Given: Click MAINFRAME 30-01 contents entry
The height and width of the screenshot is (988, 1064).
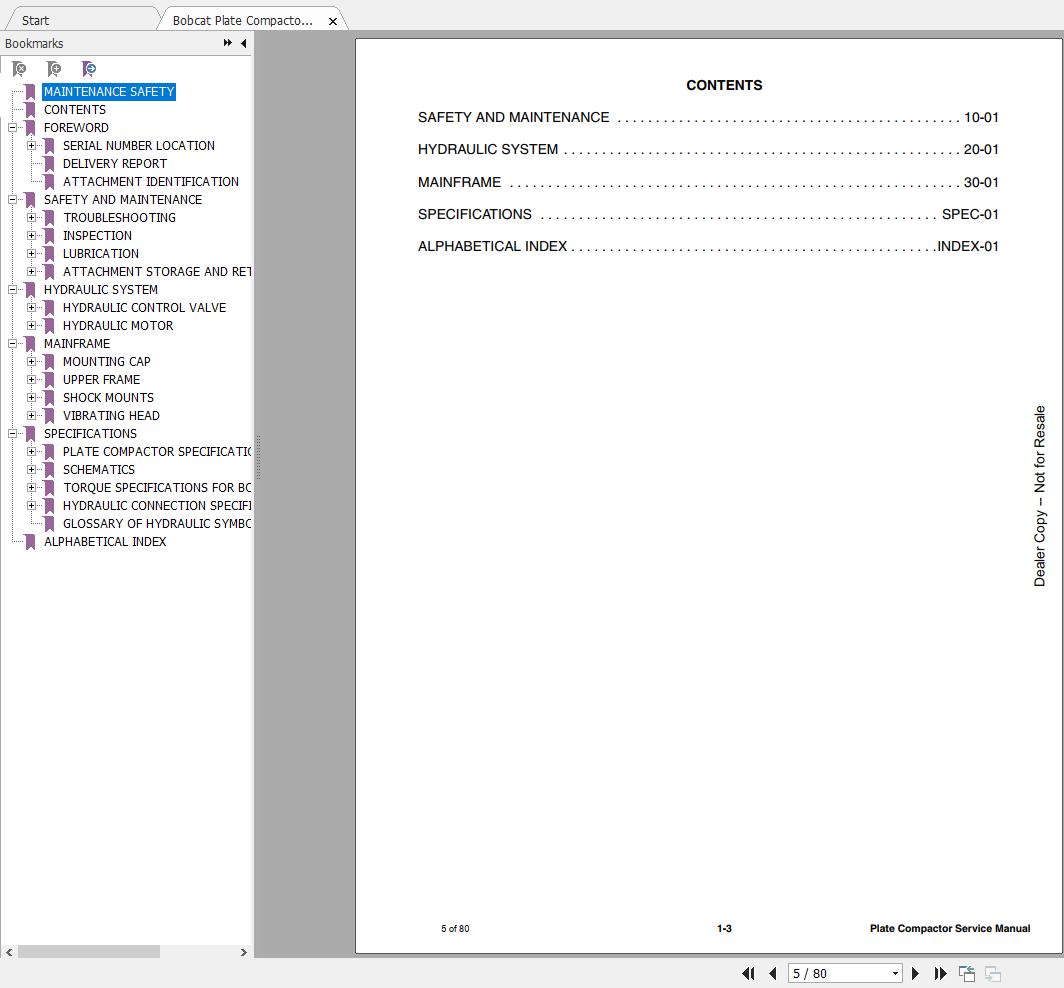Looking at the screenshot, I should click(x=708, y=182).
